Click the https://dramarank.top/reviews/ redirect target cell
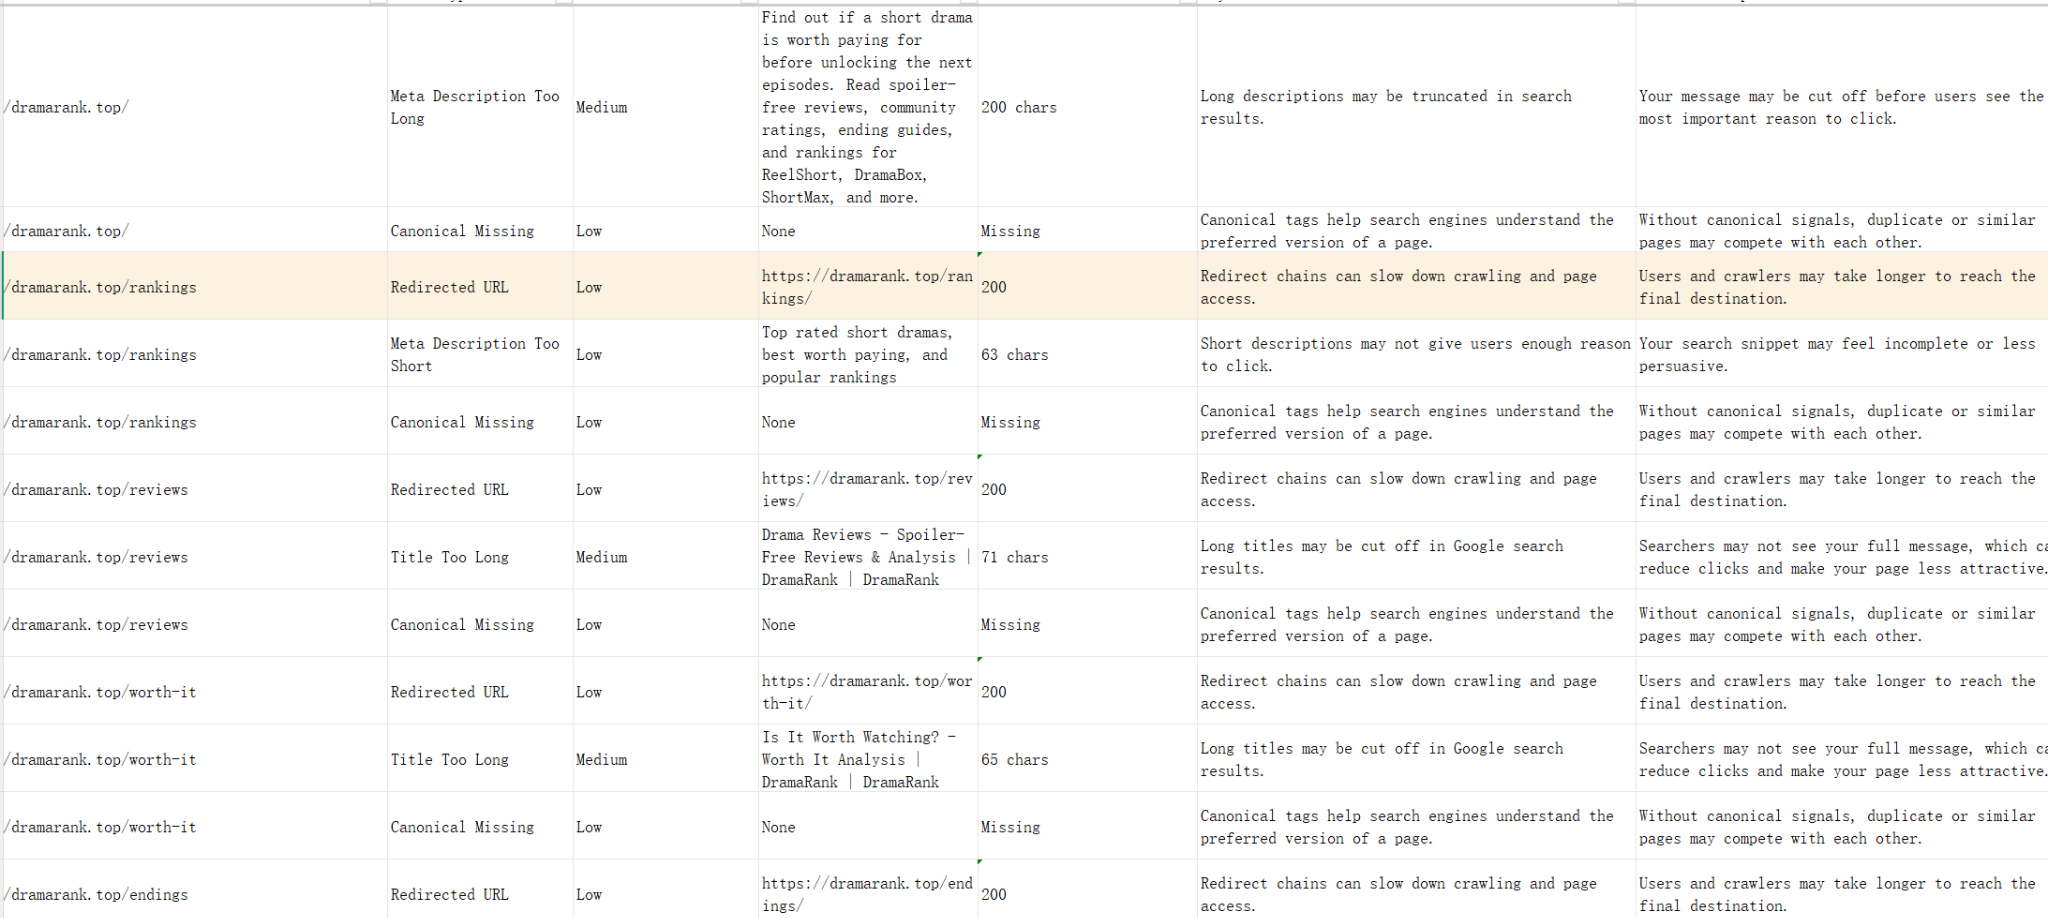The image size is (2048, 918). pos(867,490)
